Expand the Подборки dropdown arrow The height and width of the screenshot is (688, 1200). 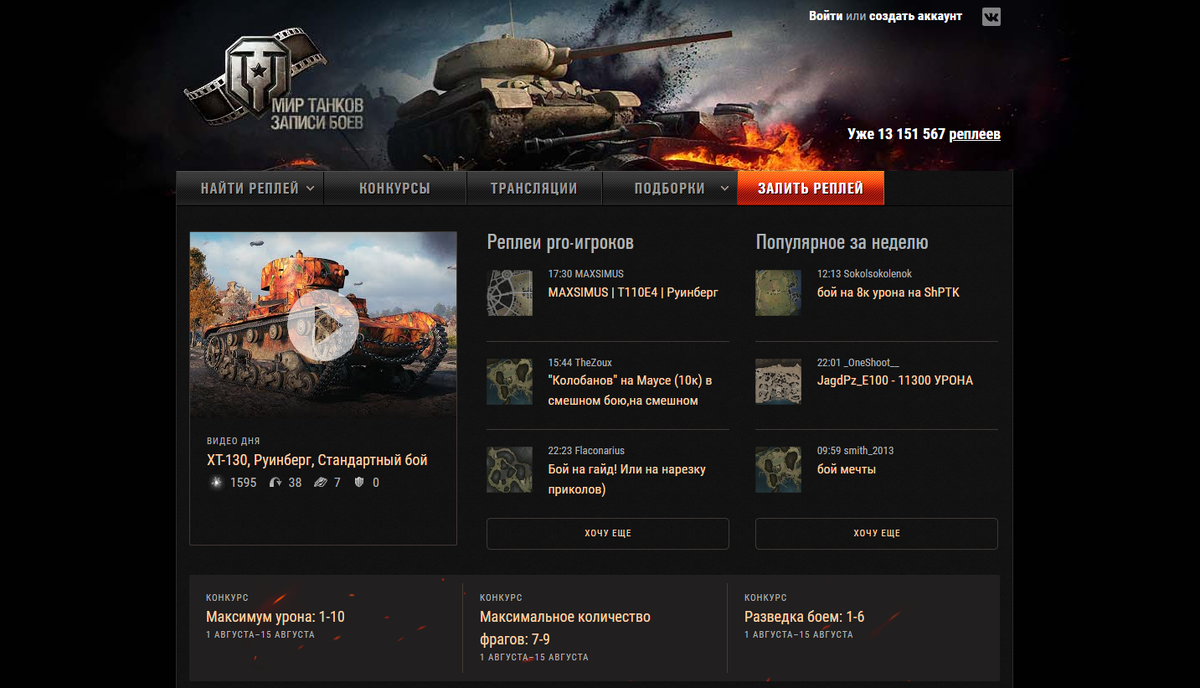click(724, 188)
